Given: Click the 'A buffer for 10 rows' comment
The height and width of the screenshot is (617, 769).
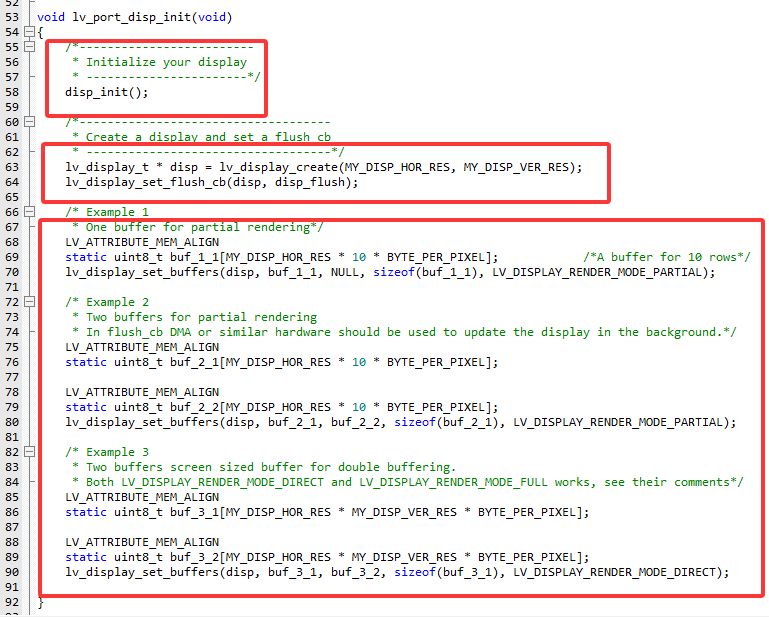Looking at the screenshot, I should 666,257.
